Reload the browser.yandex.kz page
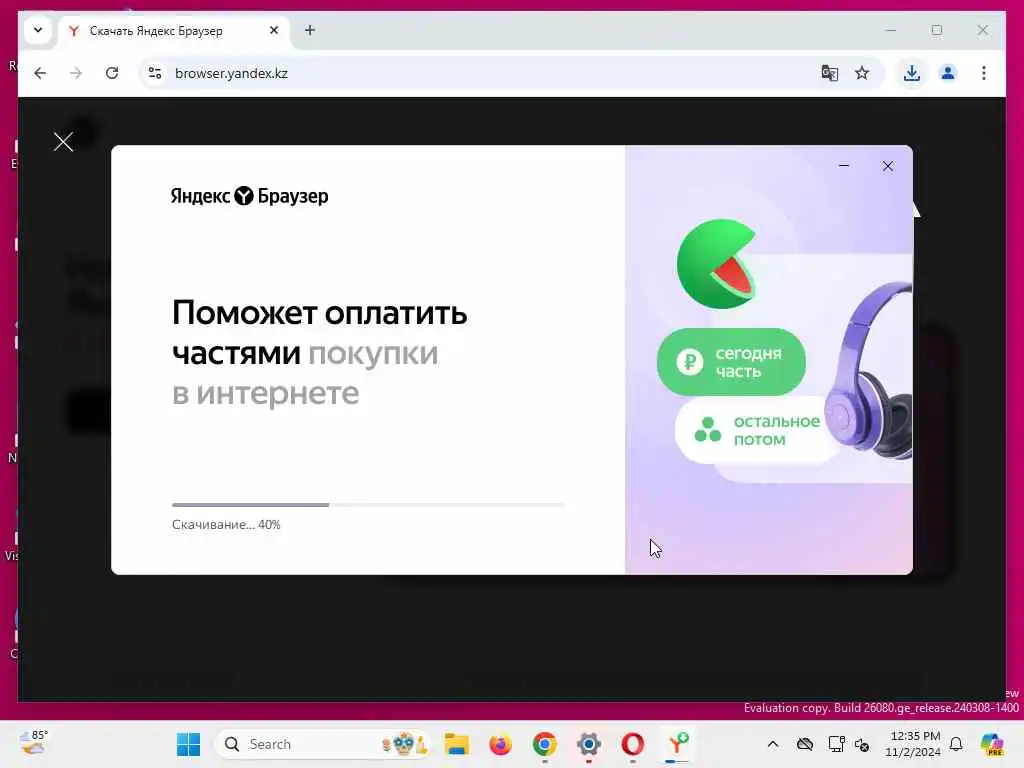 pos(112,73)
